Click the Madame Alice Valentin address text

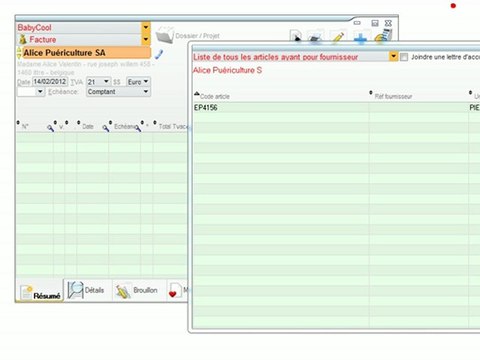tap(85, 68)
